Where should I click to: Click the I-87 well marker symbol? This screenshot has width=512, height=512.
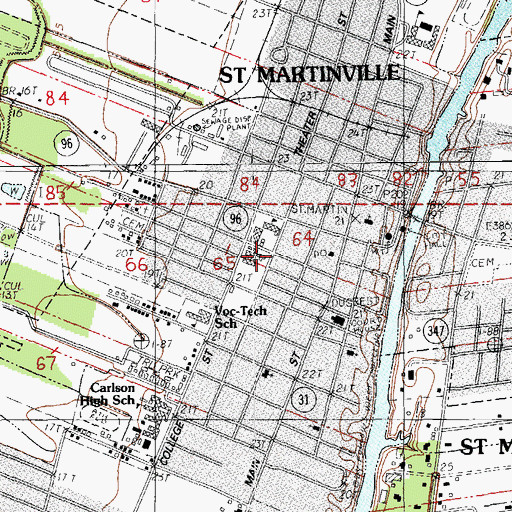point(141,342)
